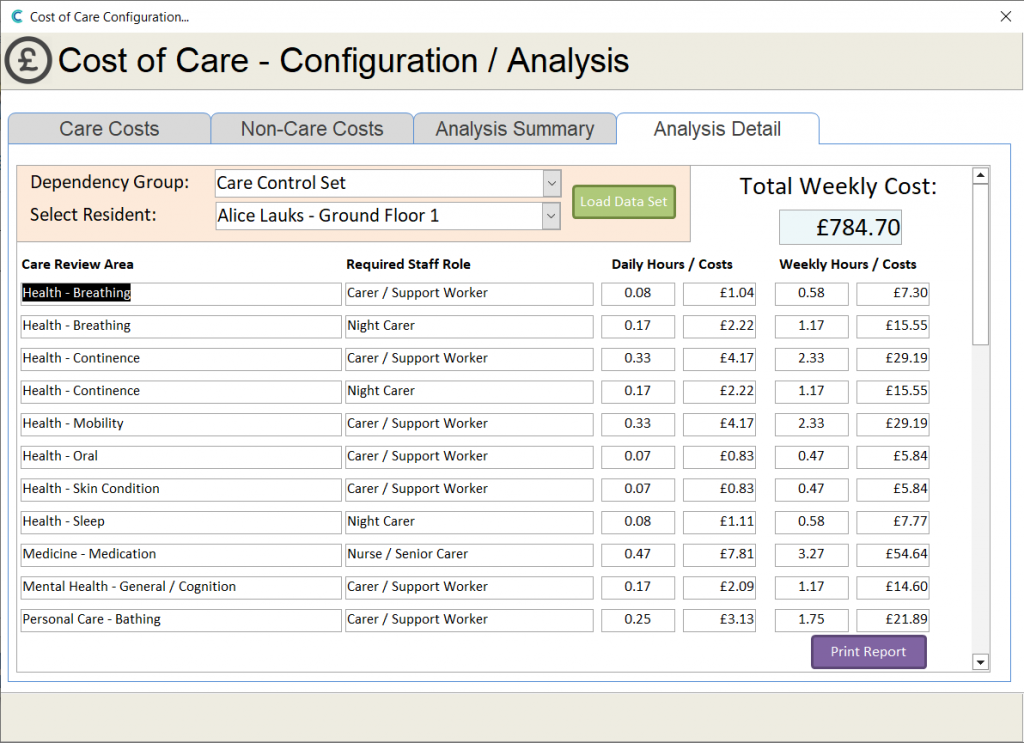Screen dimensions: 1024x743
Task: Click the pound sign logo icon
Action: pos(28,61)
